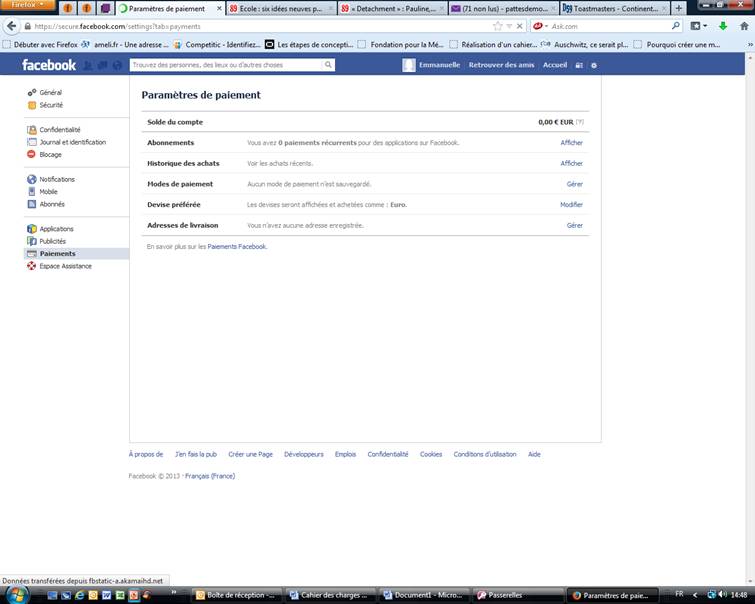The width and height of the screenshot is (755, 604).
Task: Open Cookies footer link
Action: coord(430,454)
